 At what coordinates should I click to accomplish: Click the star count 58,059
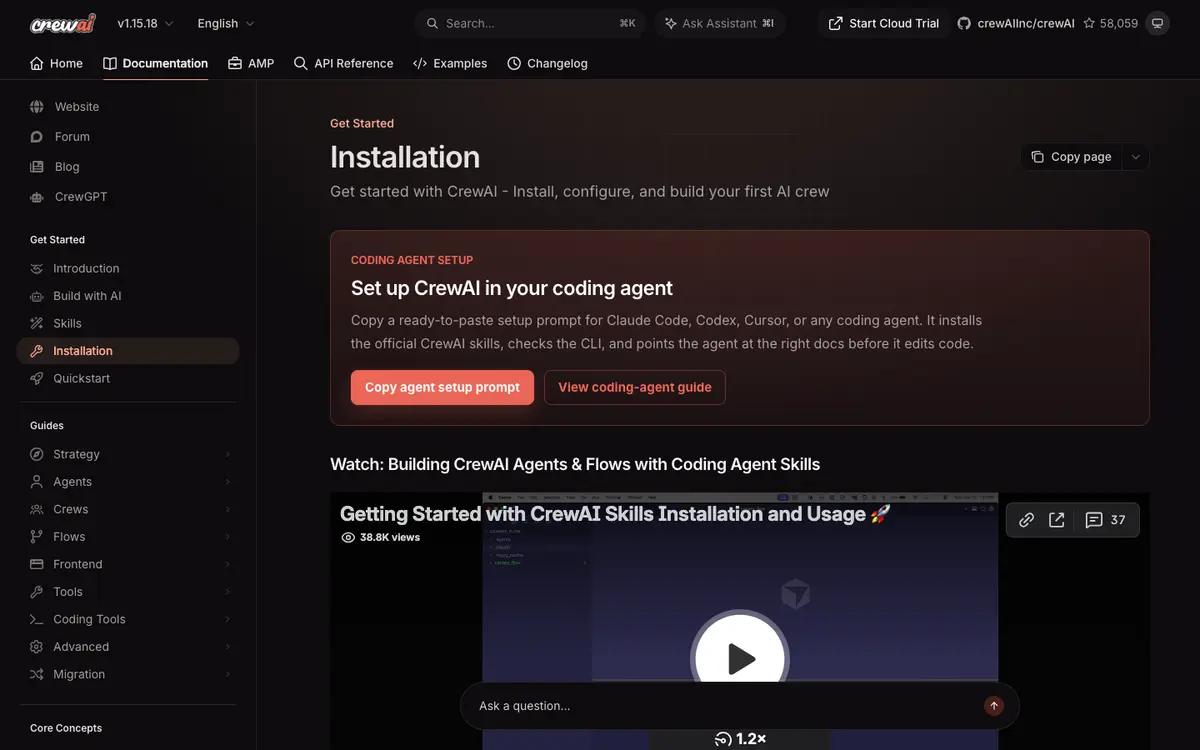[x=1110, y=23]
